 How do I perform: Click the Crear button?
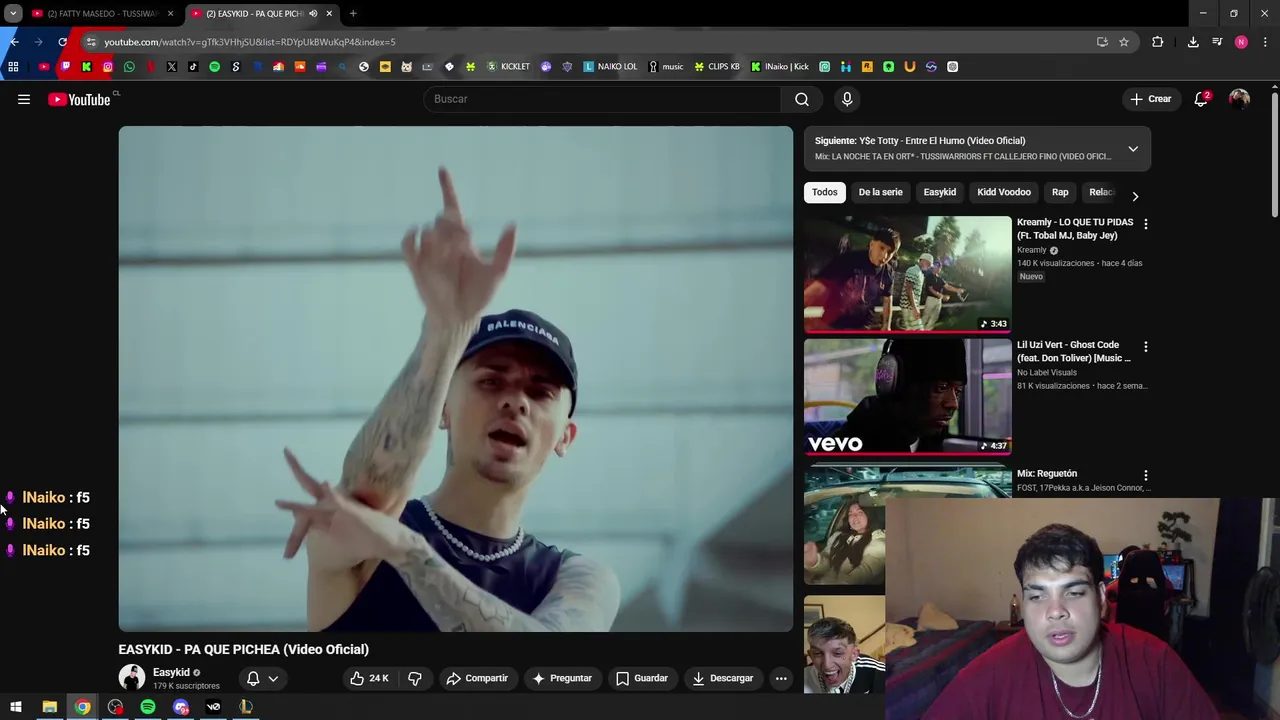tap(1150, 99)
